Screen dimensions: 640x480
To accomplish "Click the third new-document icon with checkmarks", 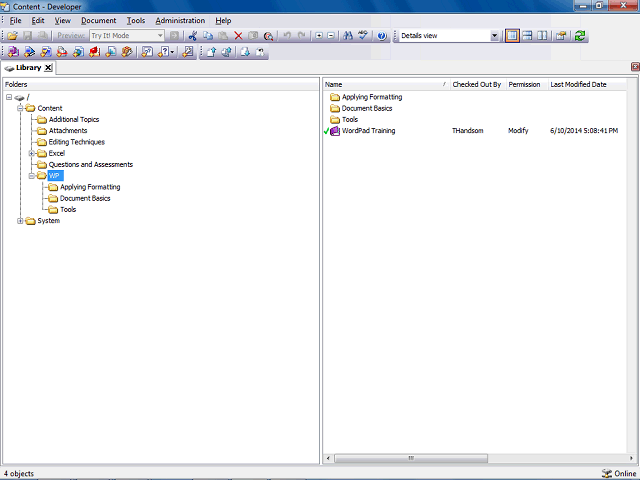I will pyautogui.click(x=46, y=52).
